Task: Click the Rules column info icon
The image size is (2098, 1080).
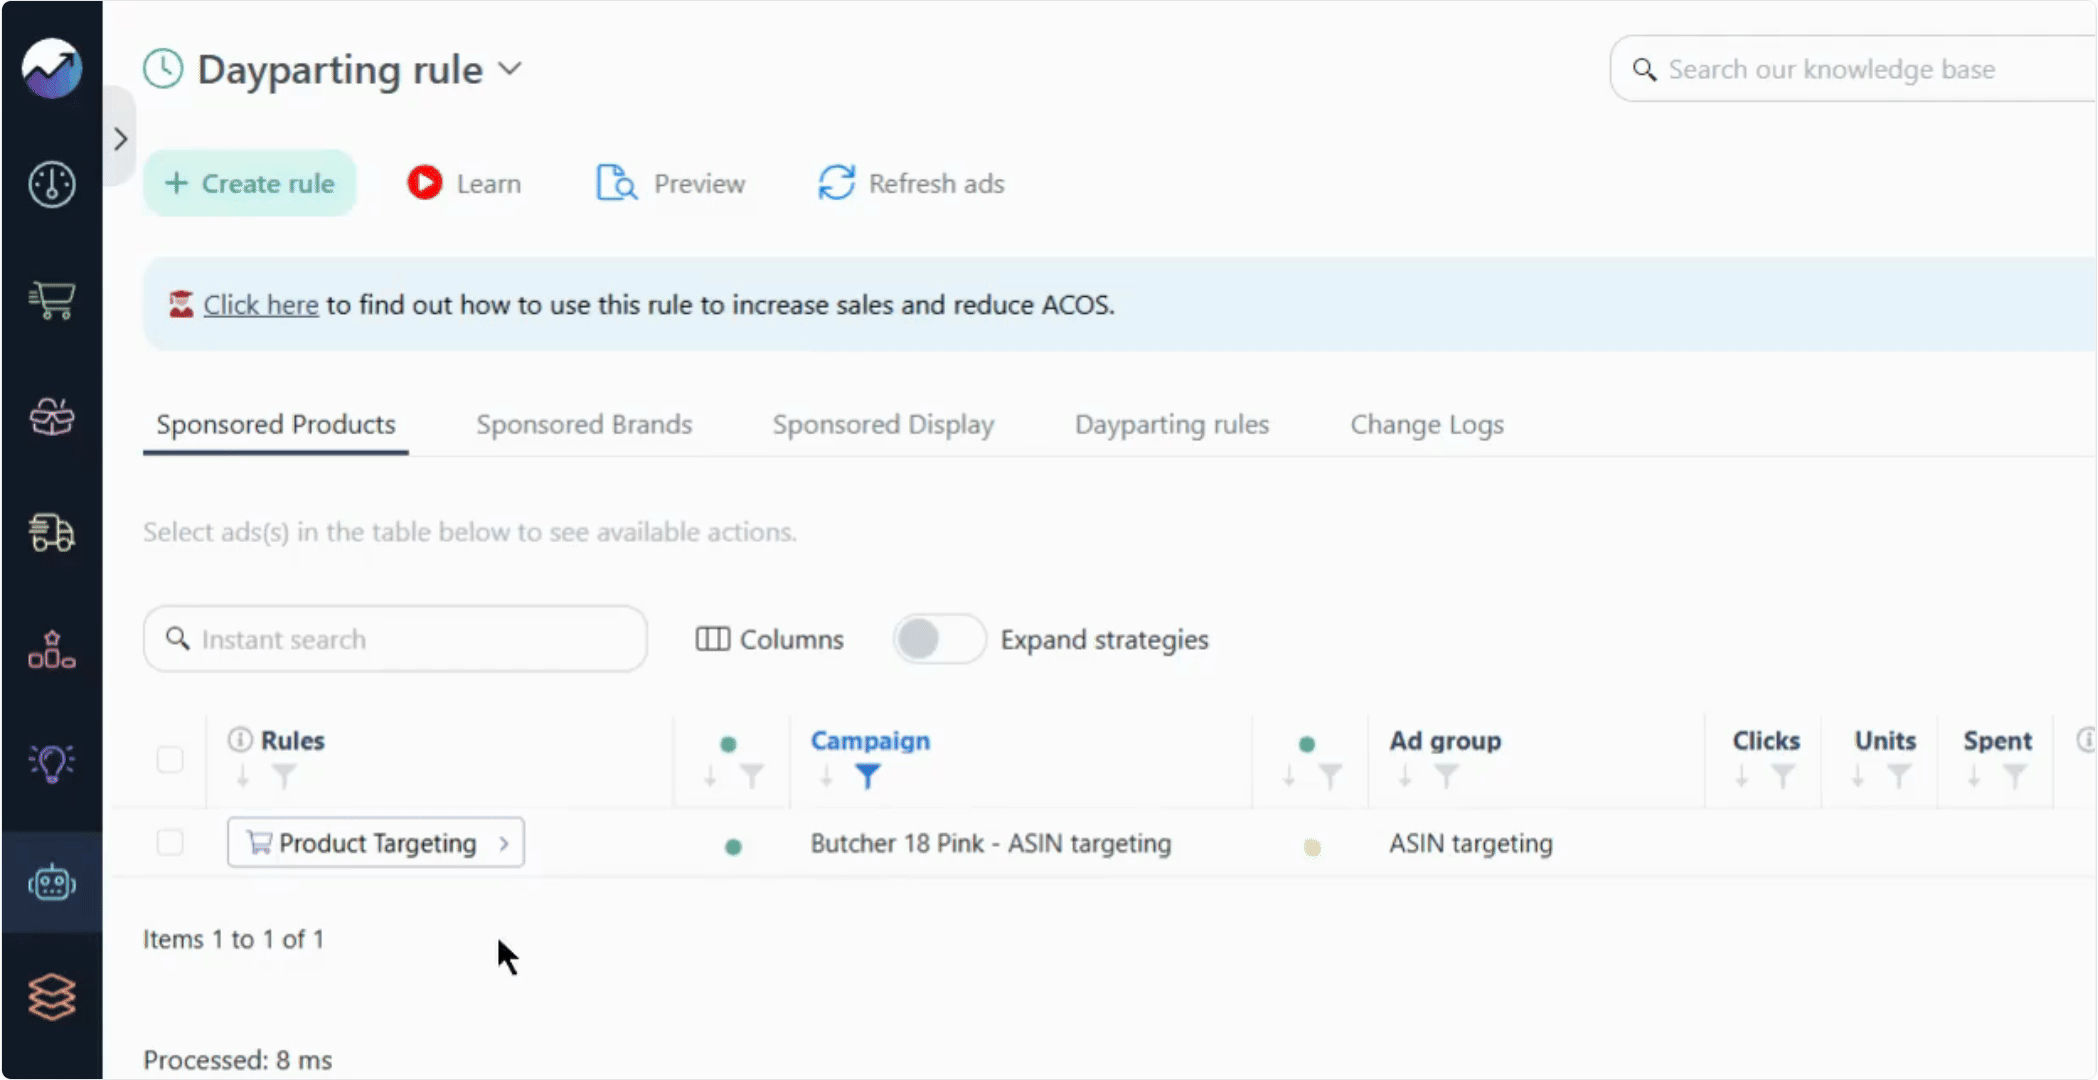Action: [x=240, y=740]
